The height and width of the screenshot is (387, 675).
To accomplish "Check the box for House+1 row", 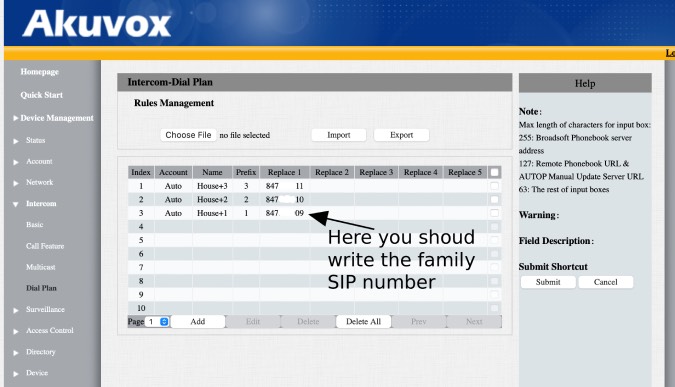I will pos(494,213).
